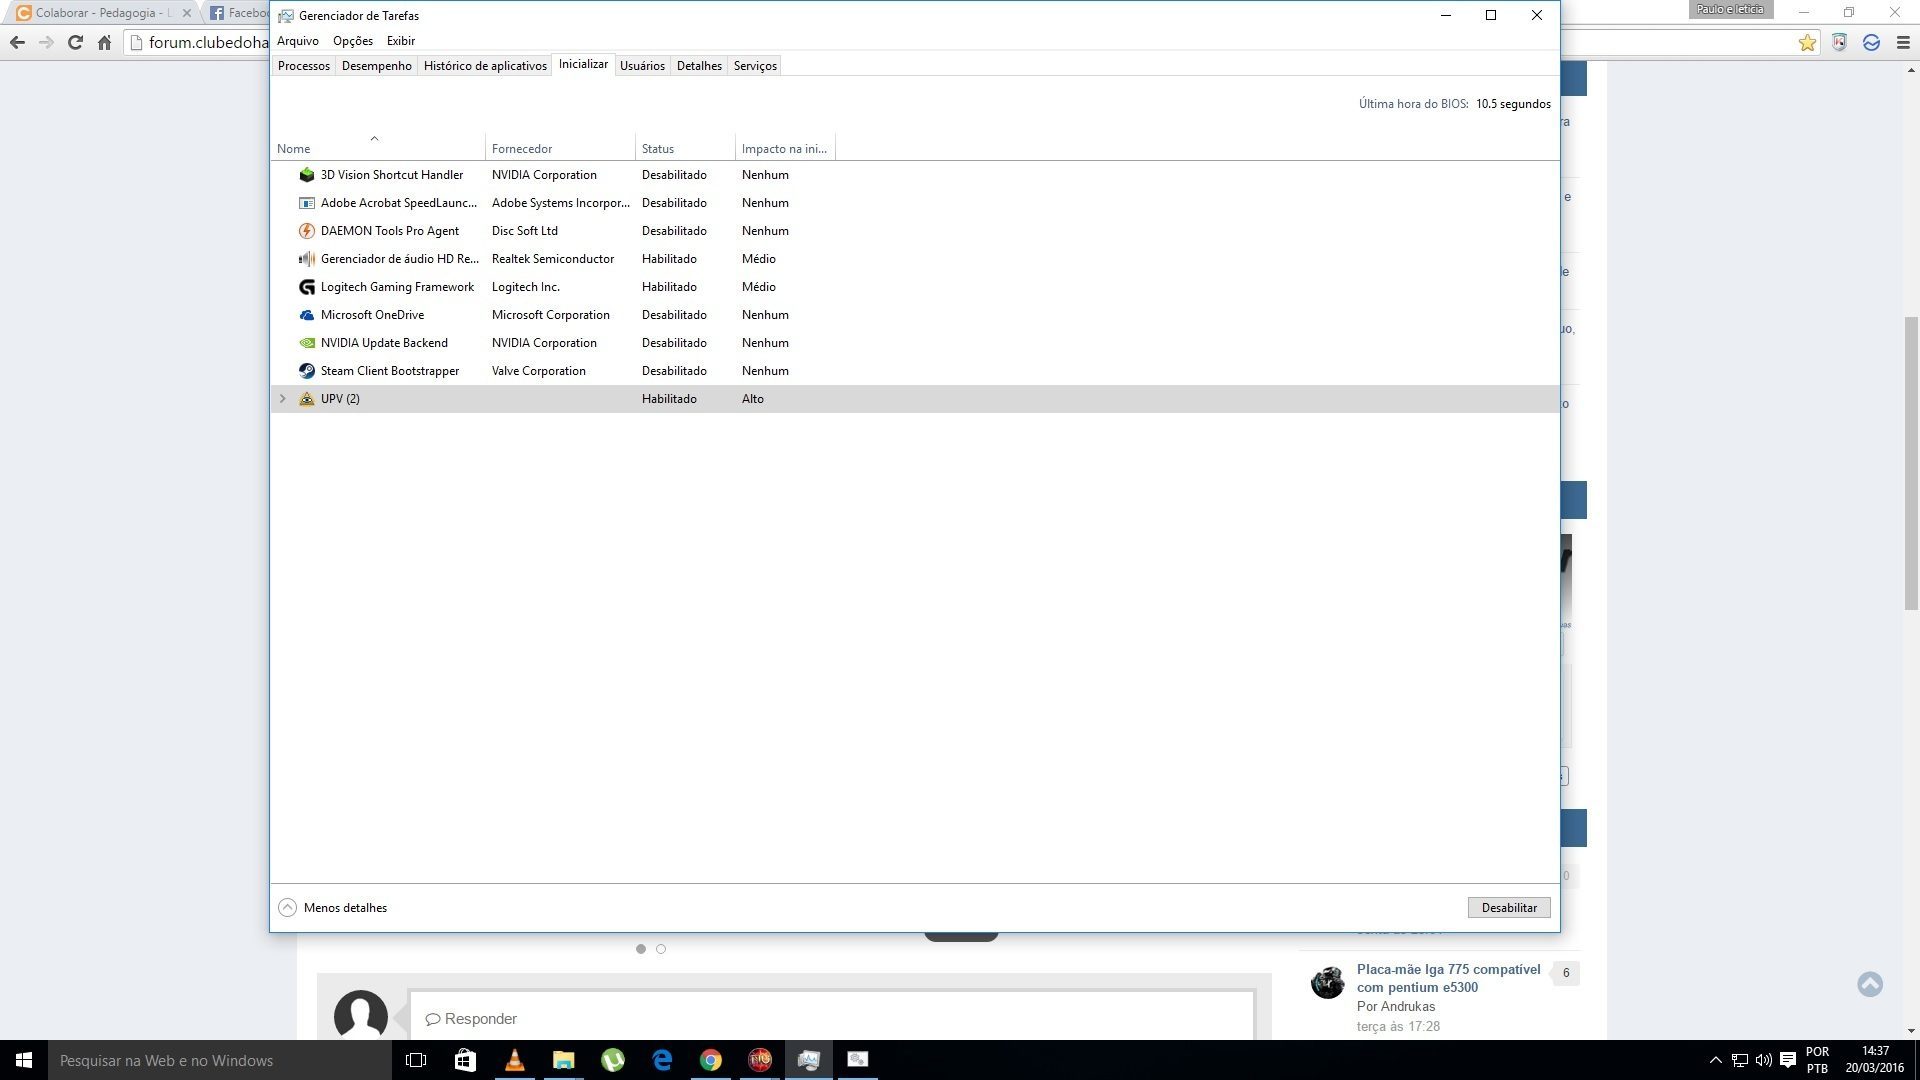The height and width of the screenshot is (1080, 1920).
Task: Switch to the Processos tab
Action: click(x=304, y=66)
